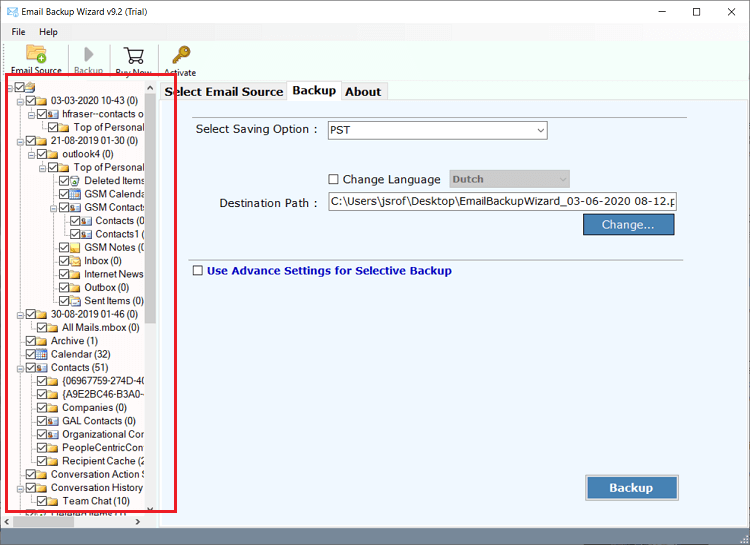Viewport: 750px width, 545px height.
Task: Click the GSM Calendar folder icon
Action: pyautogui.click(x=75, y=194)
